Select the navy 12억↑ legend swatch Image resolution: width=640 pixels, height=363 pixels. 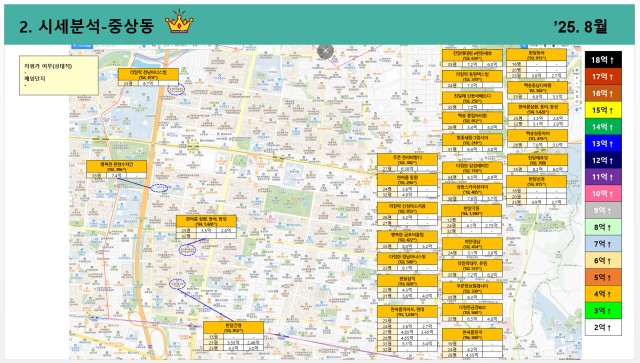point(603,160)
